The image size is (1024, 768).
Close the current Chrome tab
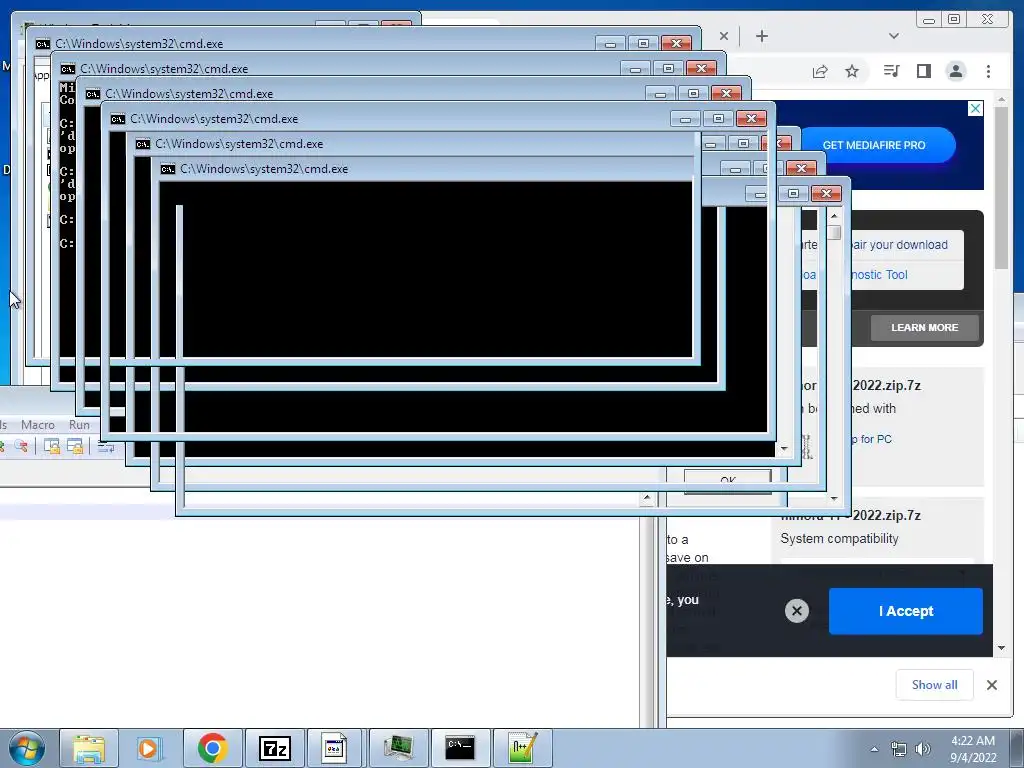pyautogui.click(x=724, y=36)
